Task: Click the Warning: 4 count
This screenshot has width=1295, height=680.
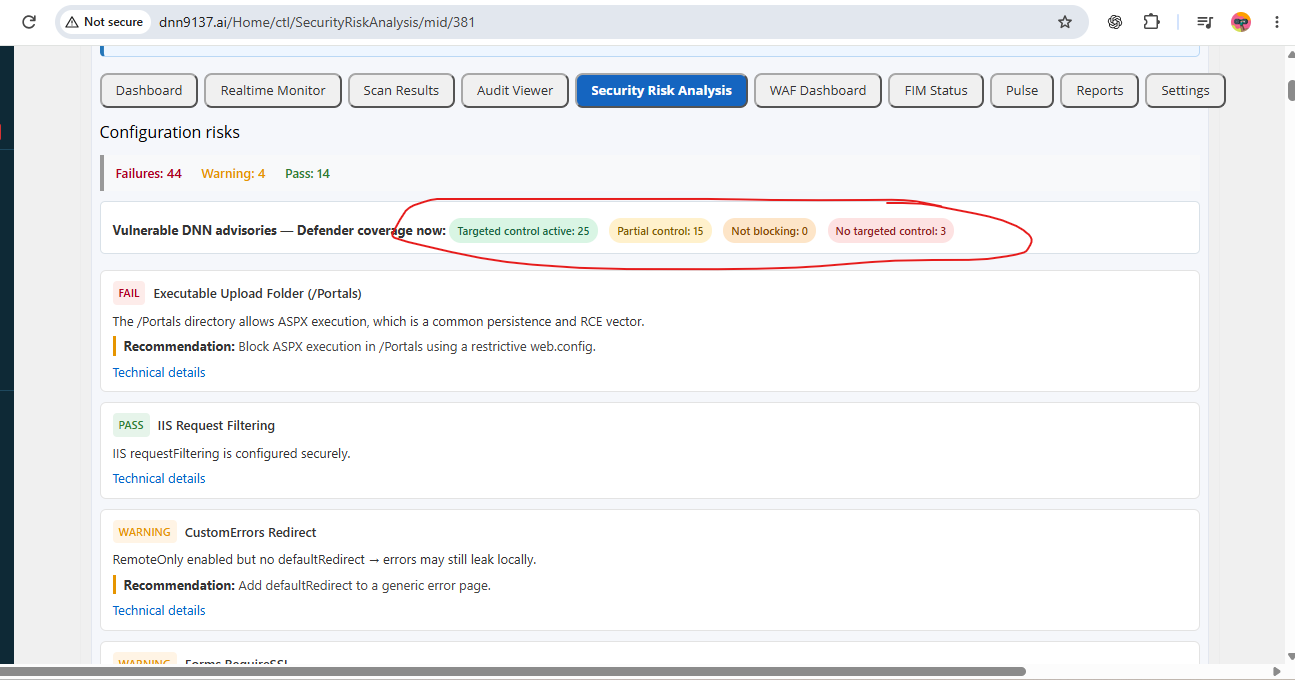Action: (233, 174)
